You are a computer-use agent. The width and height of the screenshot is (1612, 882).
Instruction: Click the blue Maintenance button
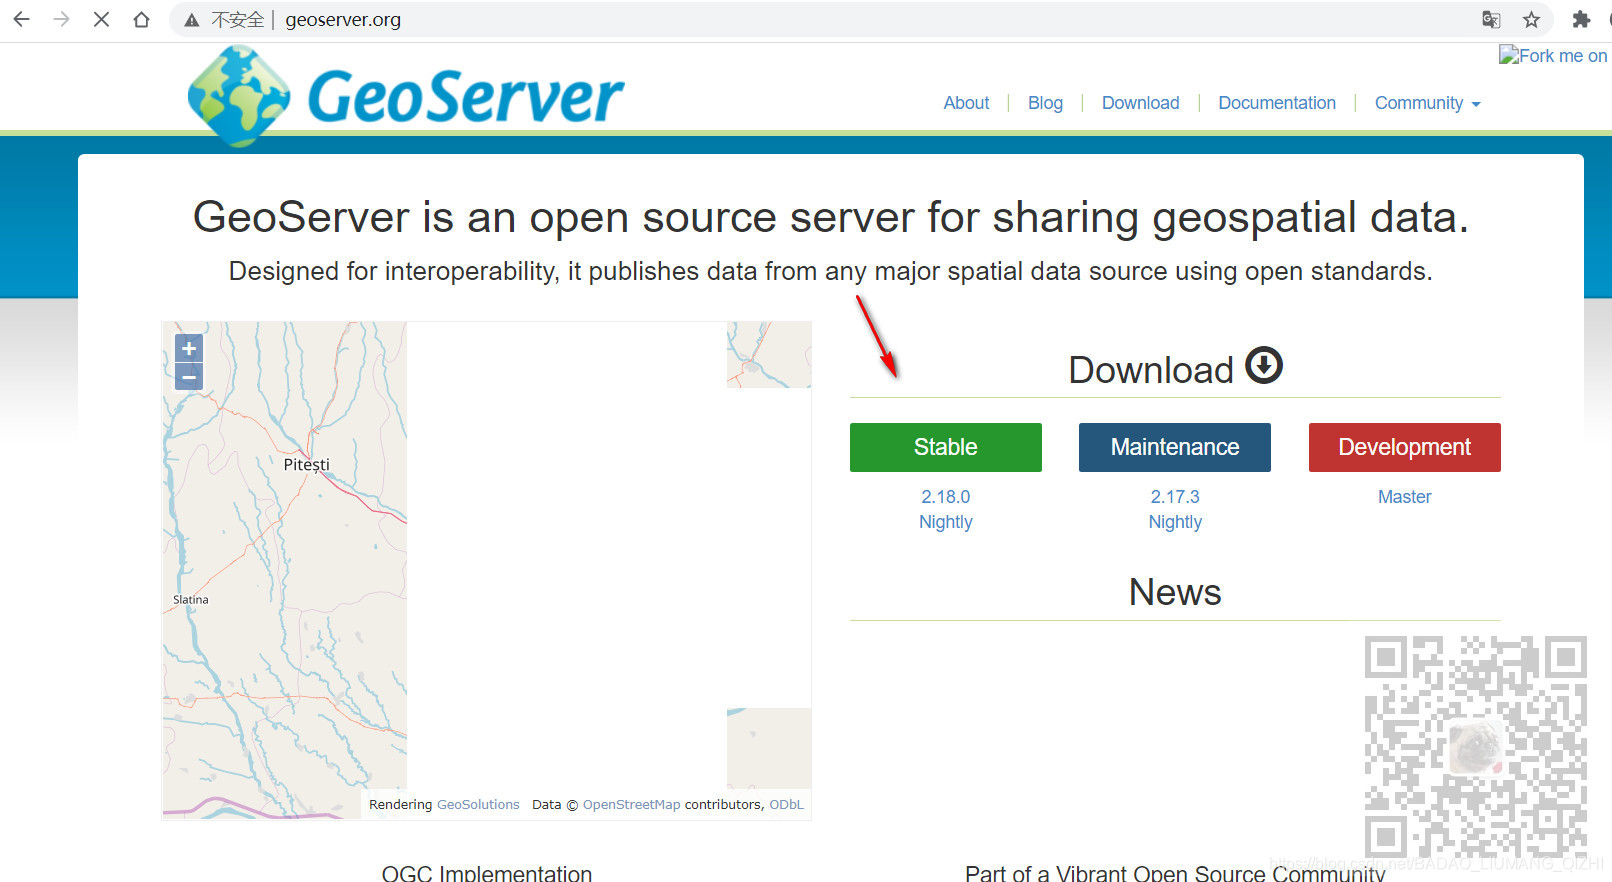(x=1175, y=447)
